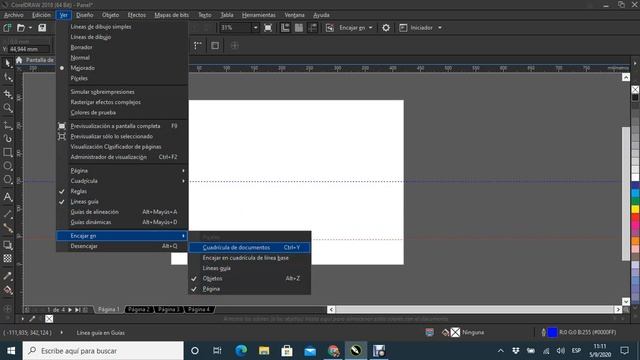640x360 pixels.
Task: Expand the coordinates flyout arrow in status bar
Action: pos(62,332)
